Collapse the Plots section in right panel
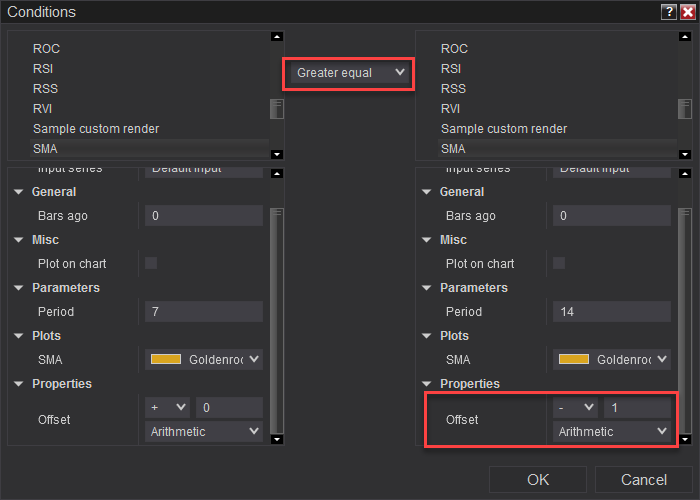This screenshot has height=500, width=700. (x=427, y=336)
